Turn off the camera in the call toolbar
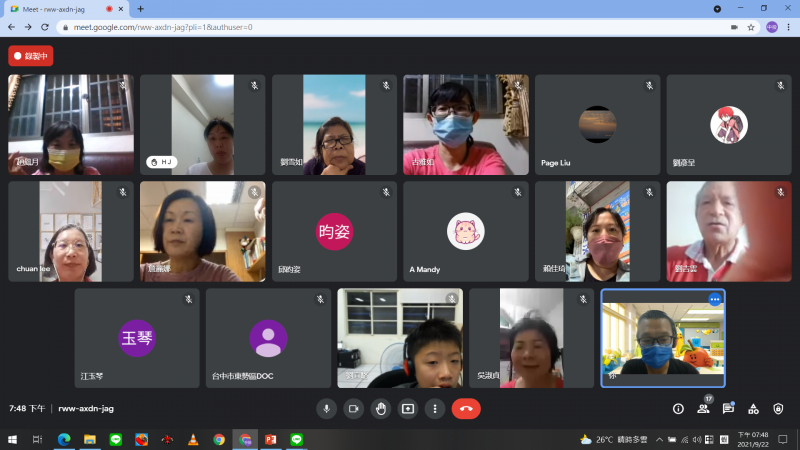This screenshot has height=450, width=800. 353,408
